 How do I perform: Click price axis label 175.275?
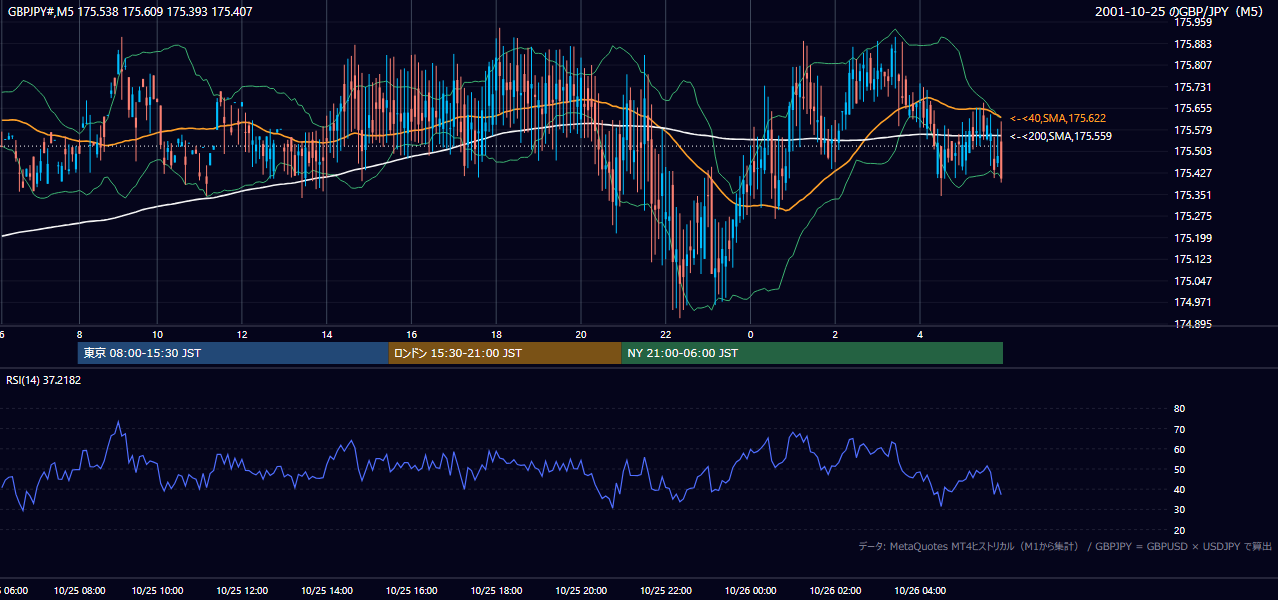(x=1193, y=216)
